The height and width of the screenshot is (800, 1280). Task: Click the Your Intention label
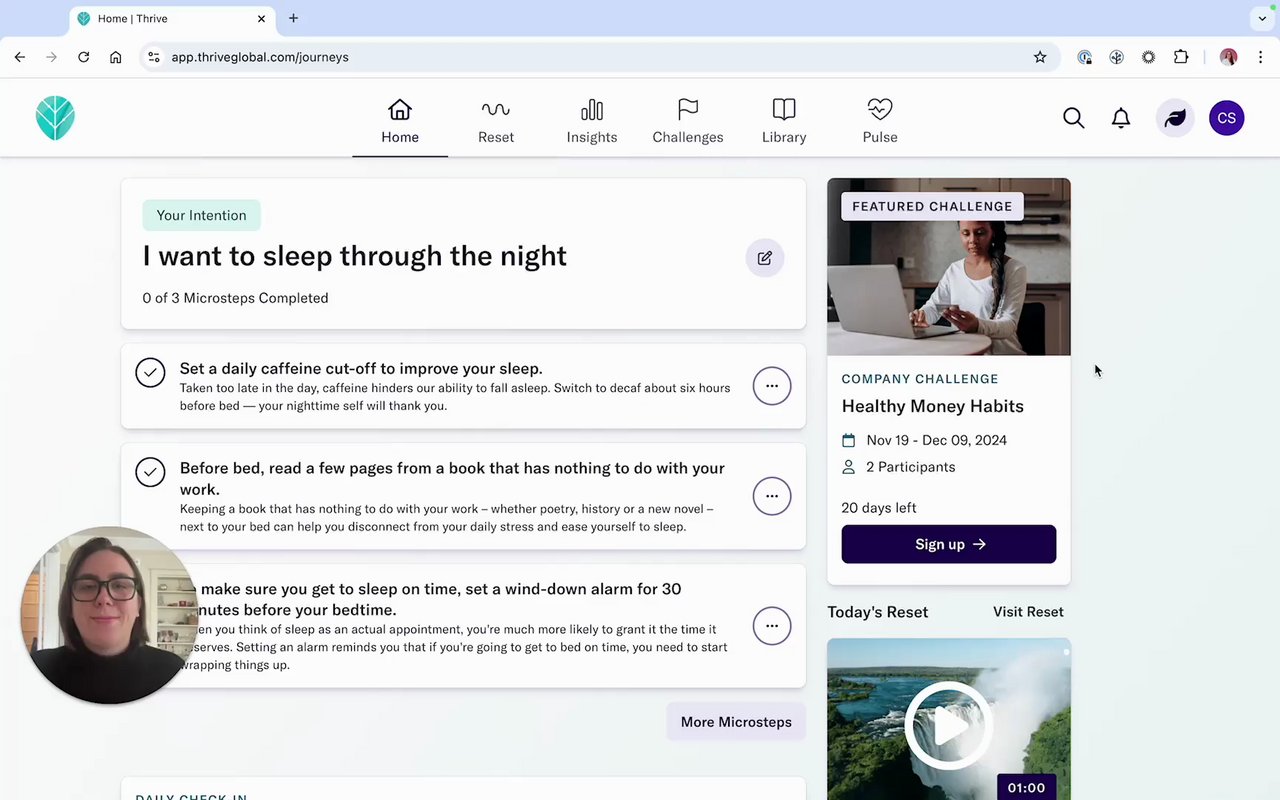[x=201, y=215]
